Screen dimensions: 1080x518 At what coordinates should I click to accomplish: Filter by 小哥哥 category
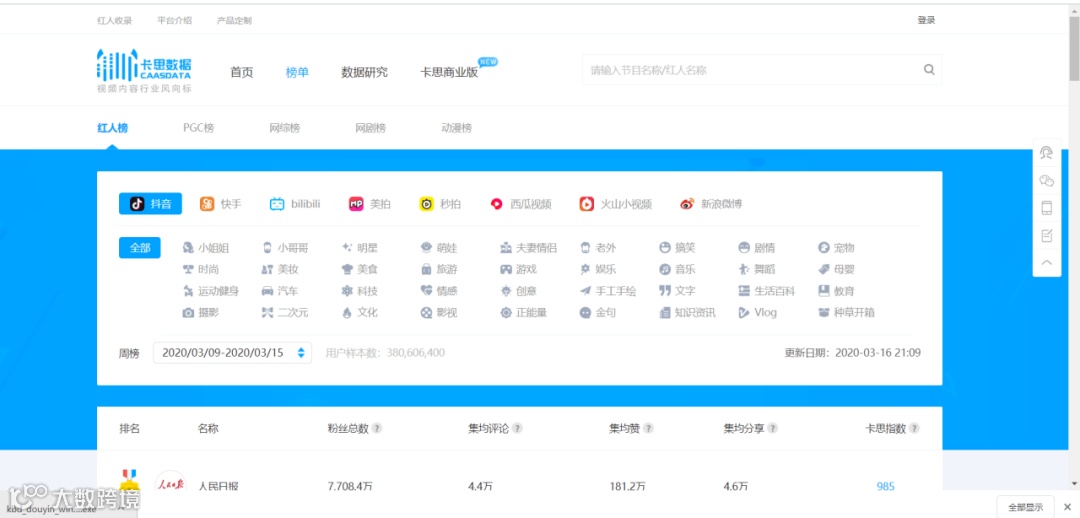285,248
